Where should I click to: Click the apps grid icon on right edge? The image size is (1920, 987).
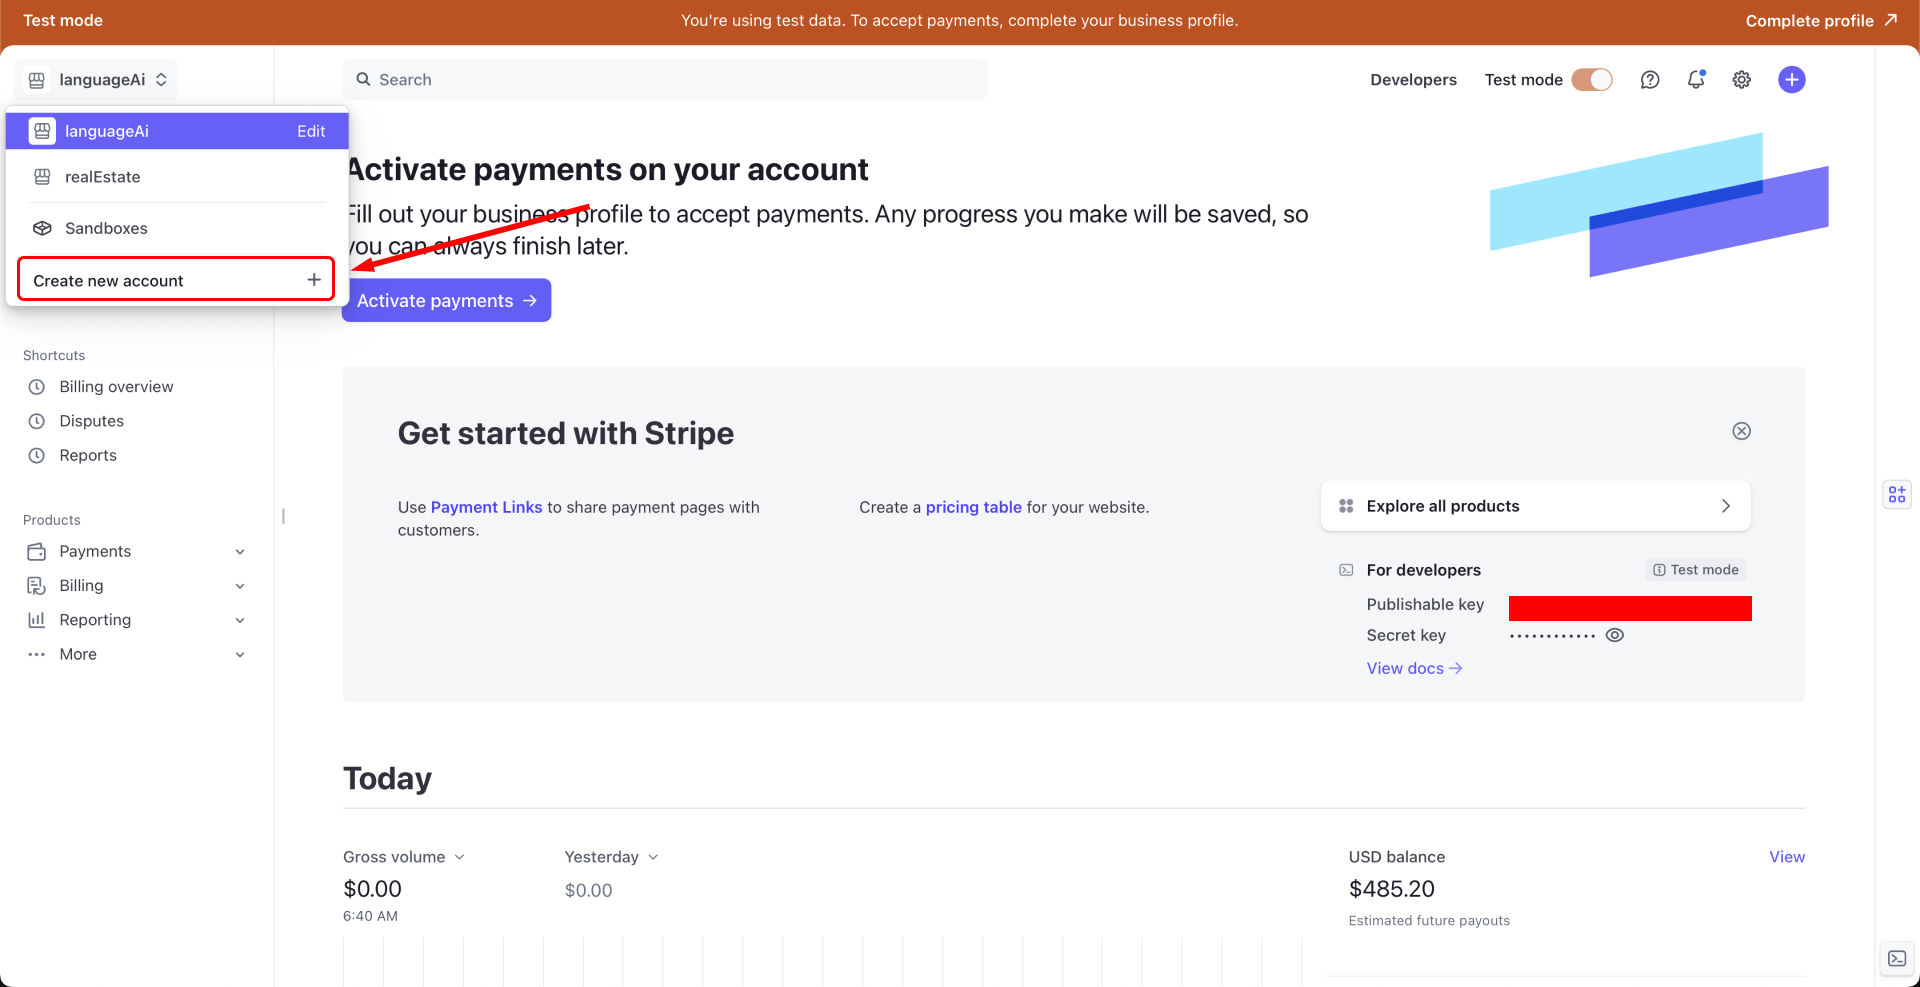pos(1897,494)
